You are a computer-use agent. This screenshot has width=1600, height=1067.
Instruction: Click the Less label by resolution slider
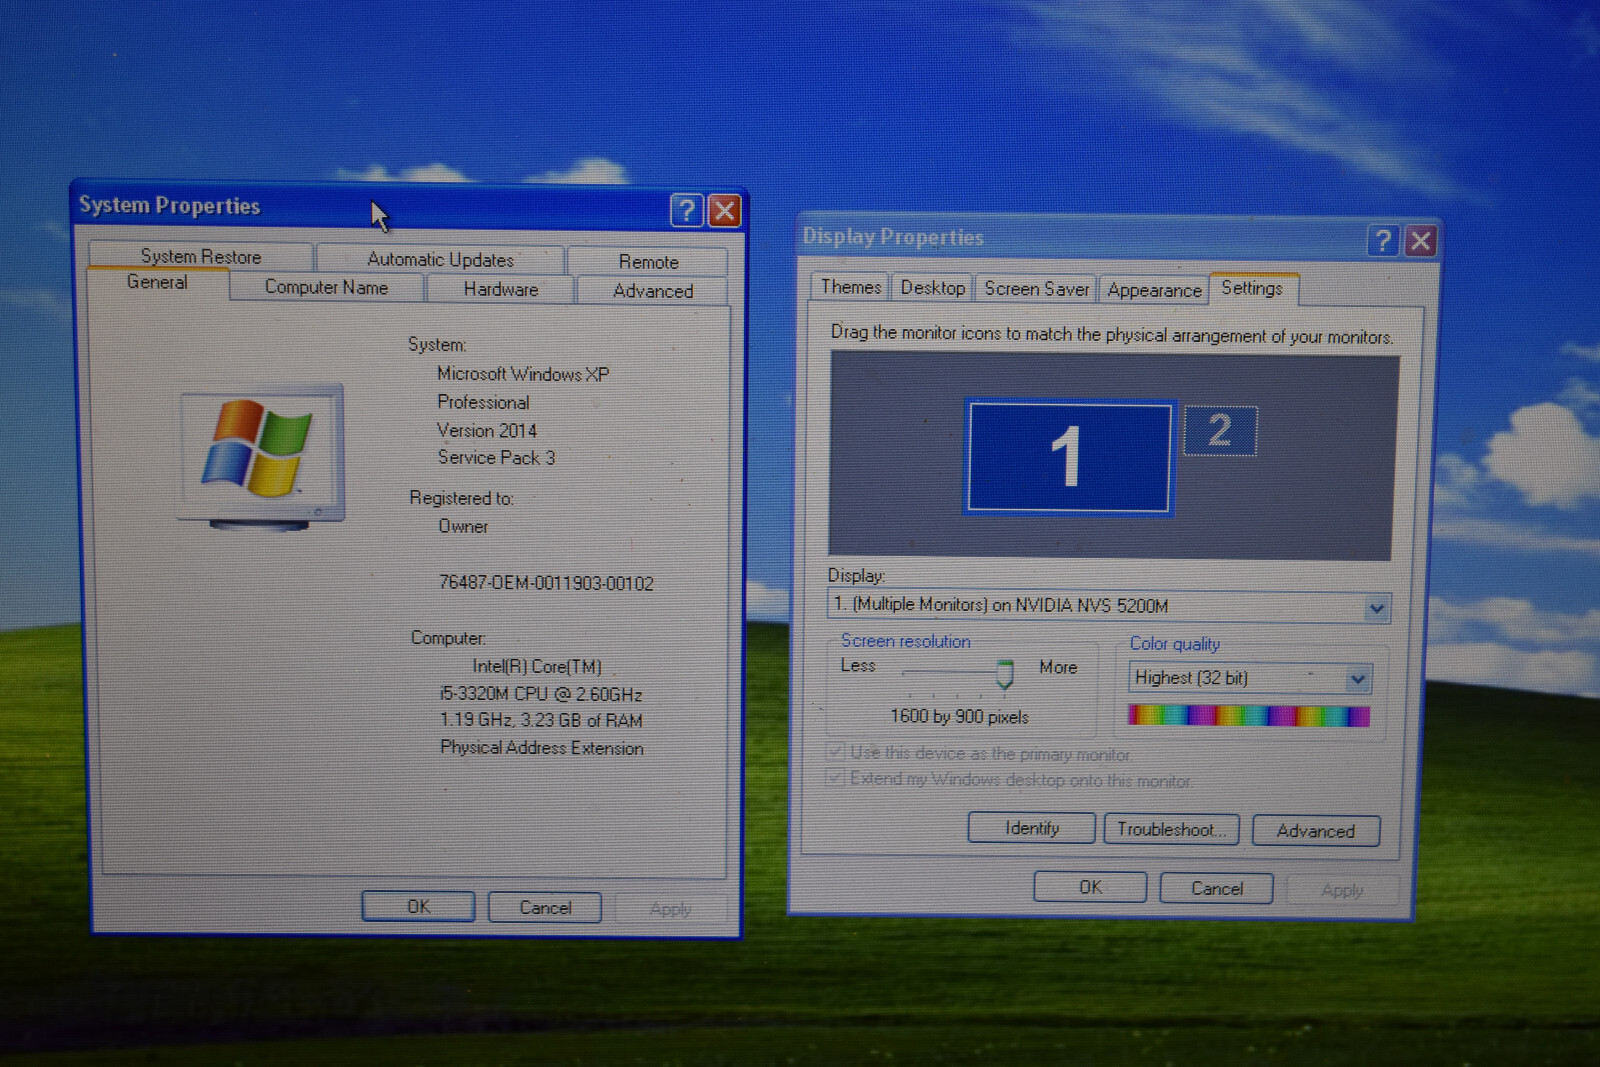tap(858, 666)
